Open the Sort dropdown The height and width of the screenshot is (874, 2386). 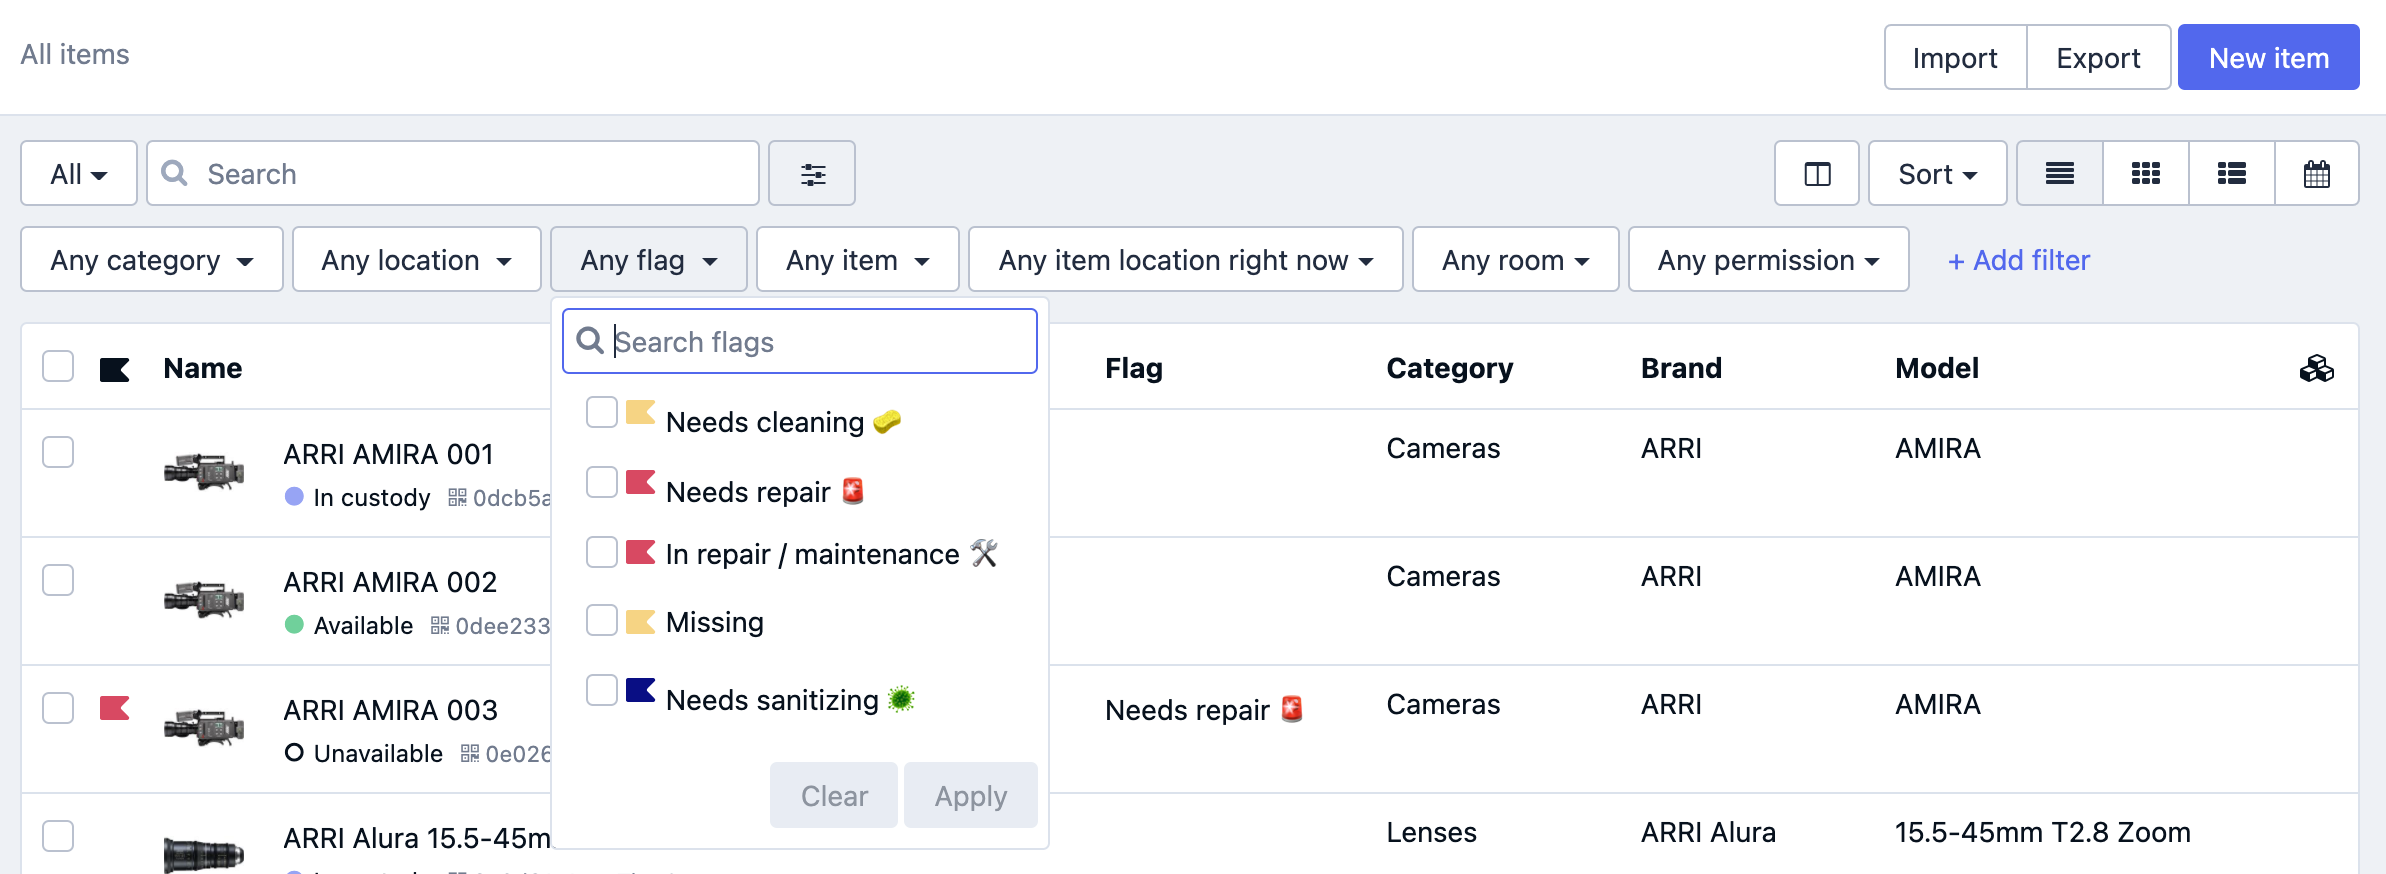tap(1938, 174)
